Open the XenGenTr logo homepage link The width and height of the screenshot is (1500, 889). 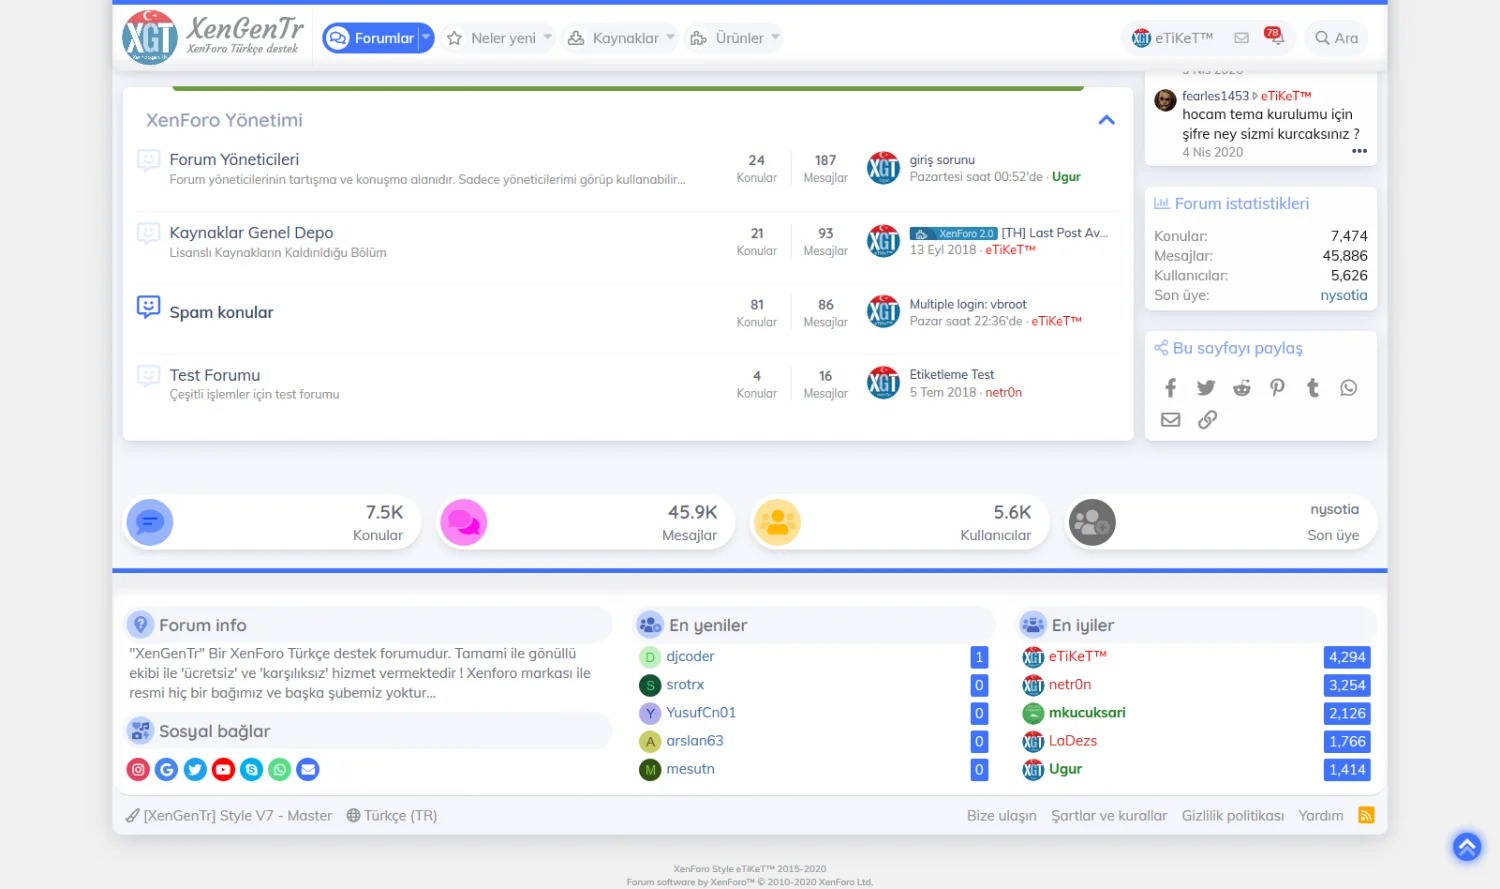click(213, 37)
